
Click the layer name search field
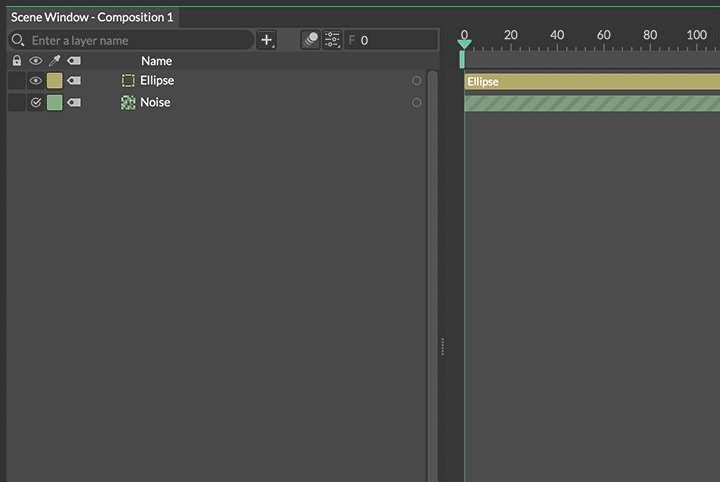[x=140, y=41]
